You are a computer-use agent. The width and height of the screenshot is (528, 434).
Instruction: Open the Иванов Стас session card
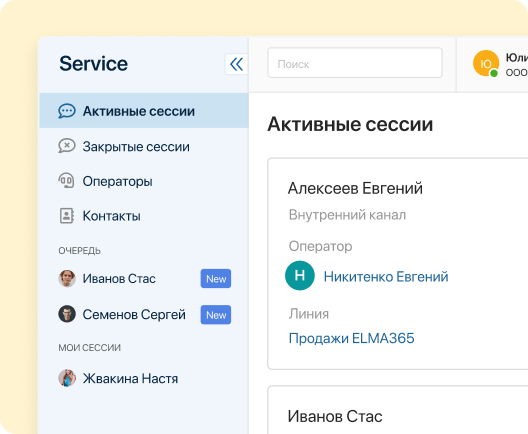pyautogui.click(x=398, y=410)
